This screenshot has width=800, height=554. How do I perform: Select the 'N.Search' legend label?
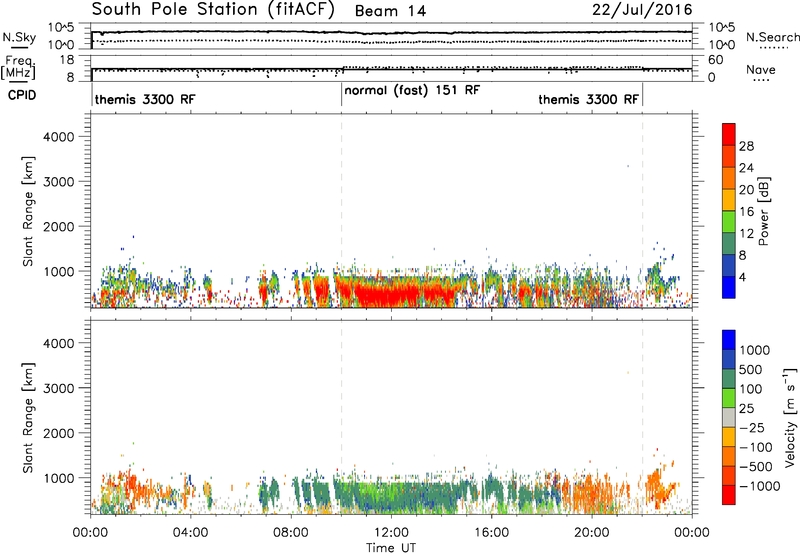[x=772, y=37]
